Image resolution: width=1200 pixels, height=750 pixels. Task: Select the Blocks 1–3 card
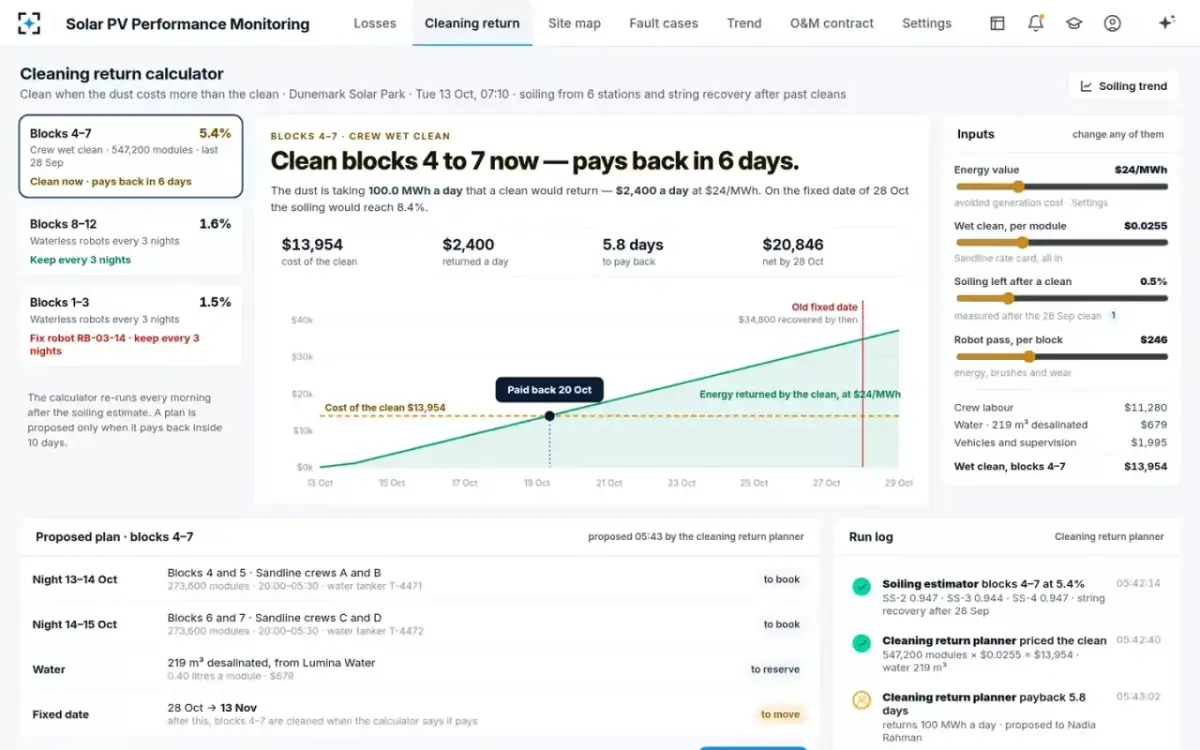(x=130, y=326)
